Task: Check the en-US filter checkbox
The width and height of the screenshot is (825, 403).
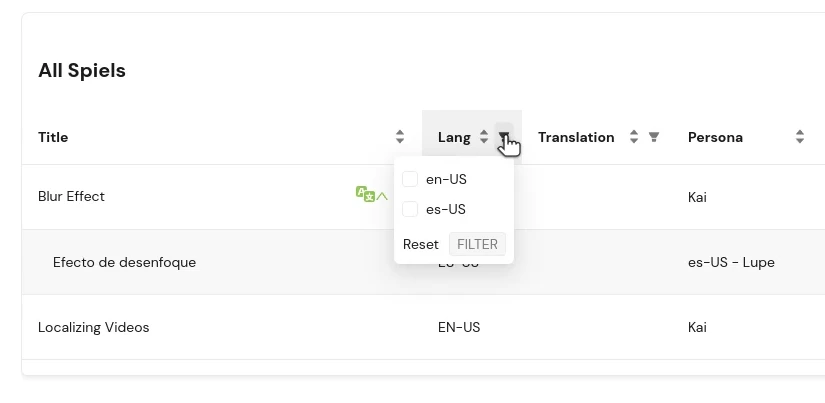Action: pos(410,179)
